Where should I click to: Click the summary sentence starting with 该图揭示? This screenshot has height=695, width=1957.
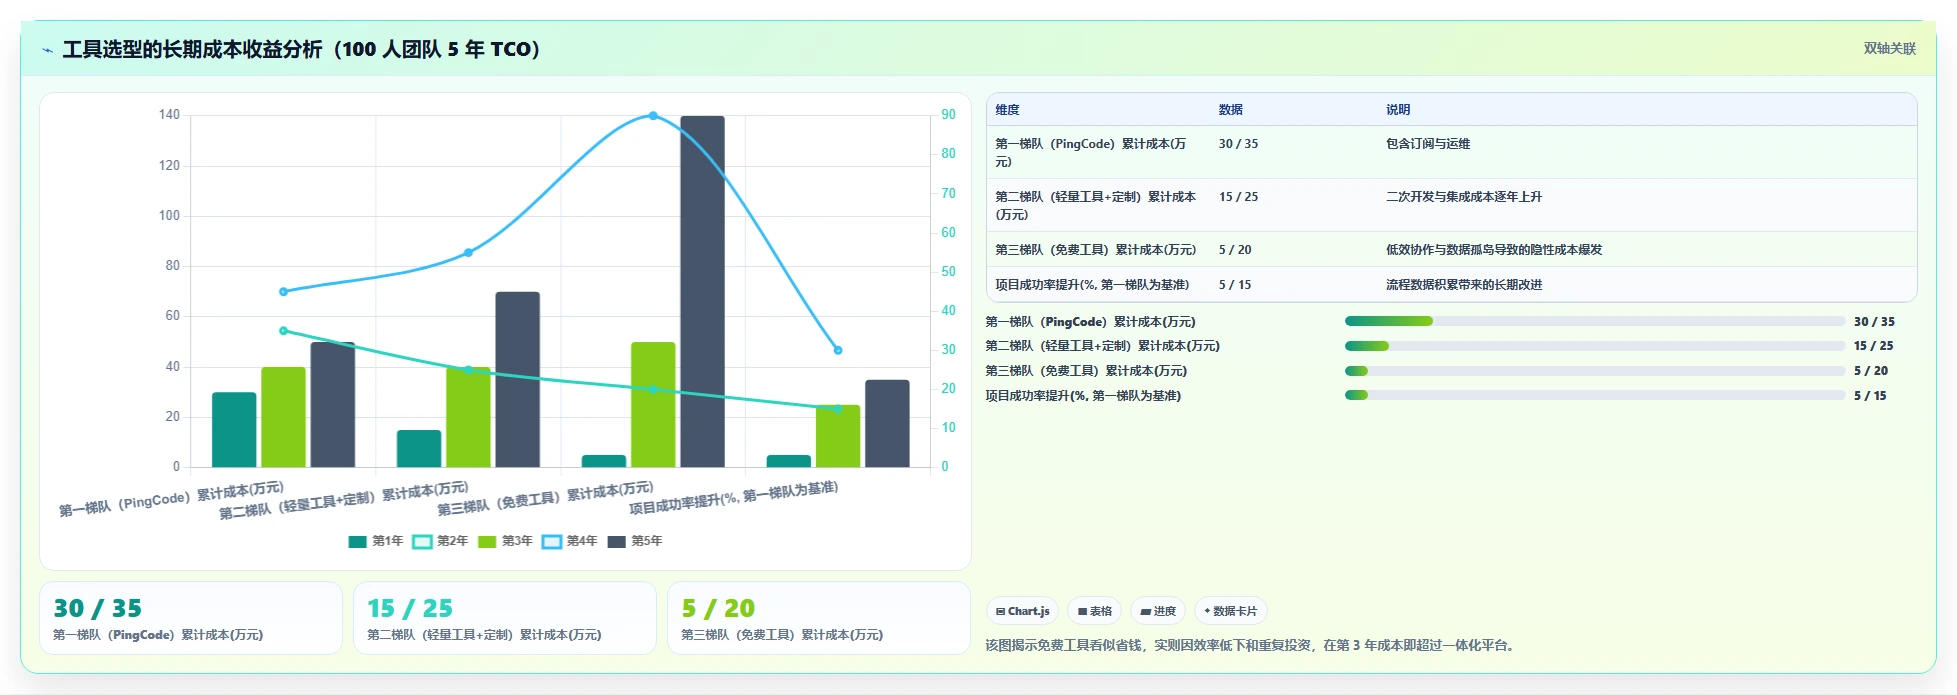coord(1251,646)
